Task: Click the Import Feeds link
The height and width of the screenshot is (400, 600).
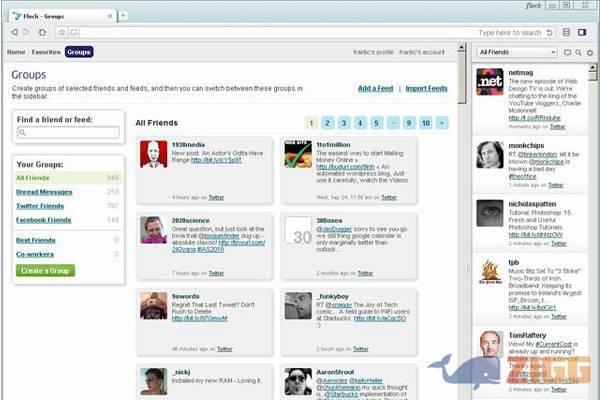Action: point(426,88)
